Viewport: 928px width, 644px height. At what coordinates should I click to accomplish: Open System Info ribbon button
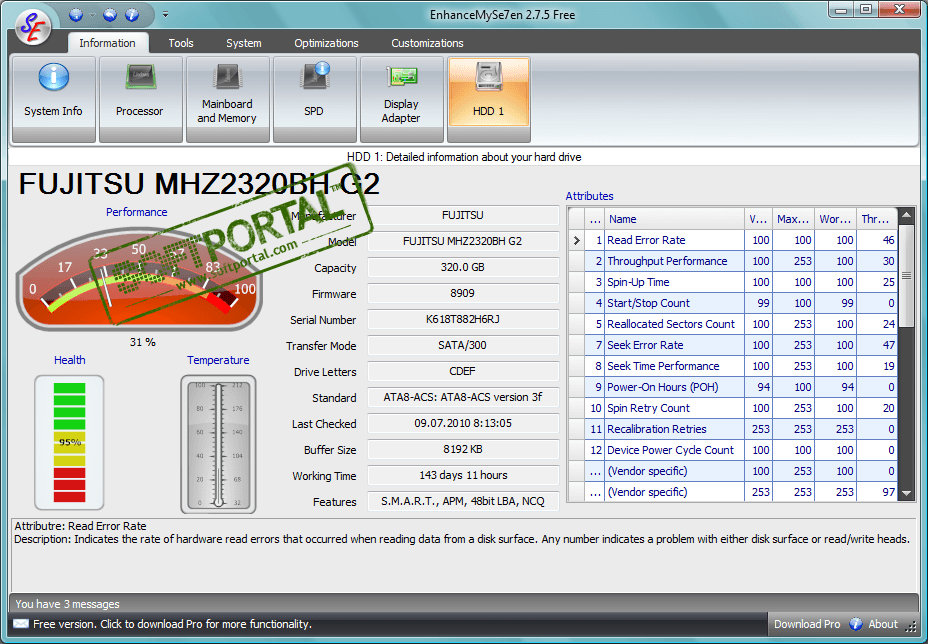[x=53, y=99]
